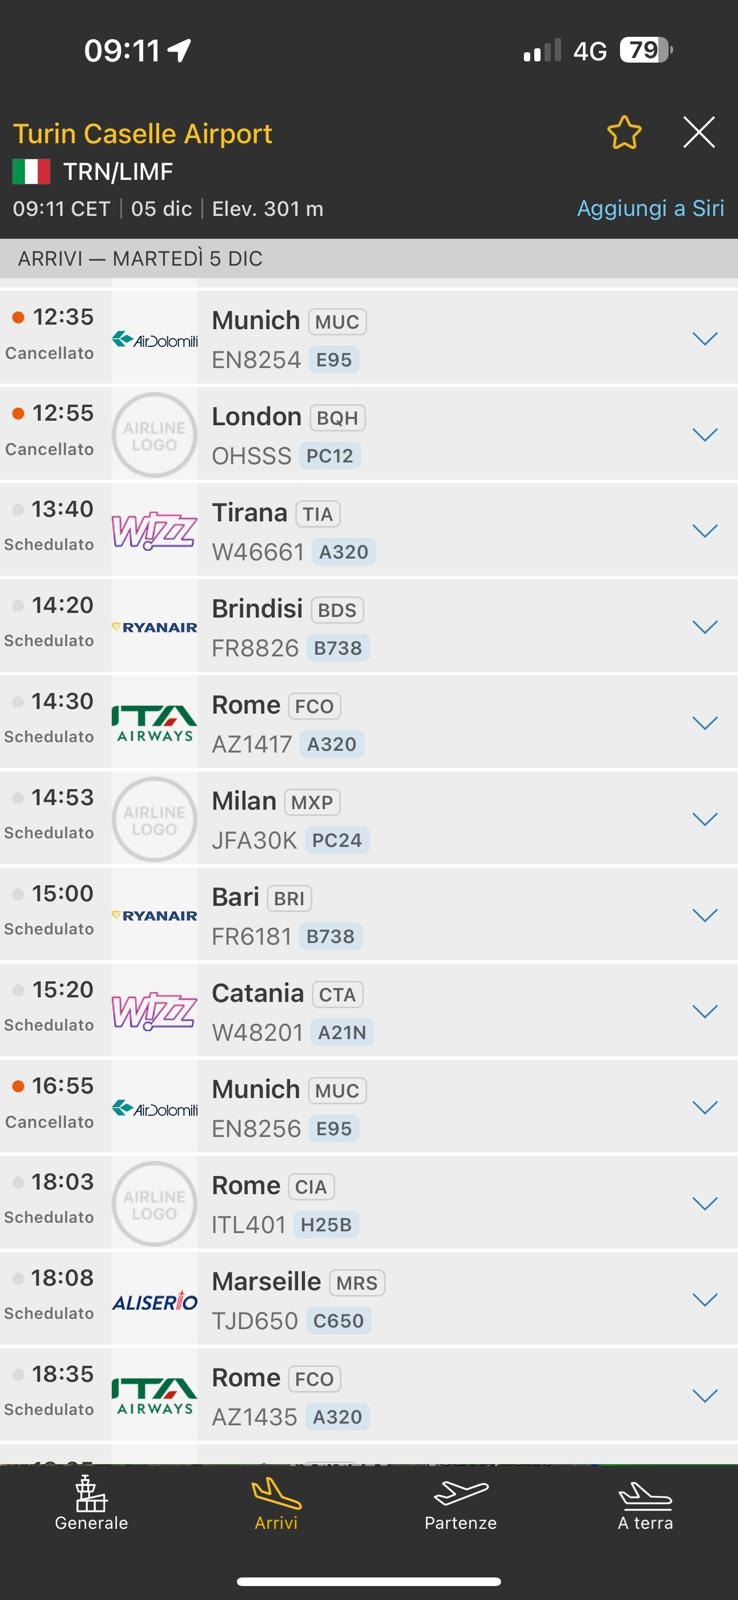Tap placeholder airline logo for Milan JFA30K
The height and width of the screenshot is (1600, 738).
click(x=154, y=819)
